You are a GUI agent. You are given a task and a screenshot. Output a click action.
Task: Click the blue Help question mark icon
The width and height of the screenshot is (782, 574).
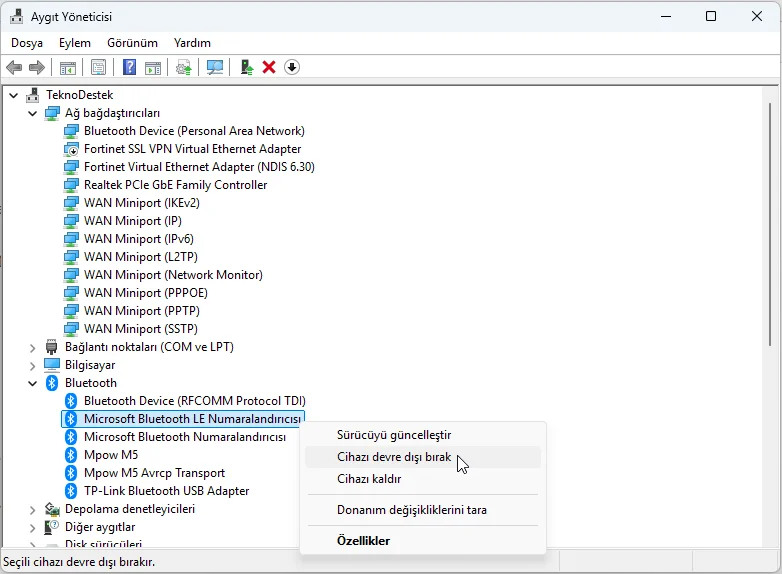(129, 67)
